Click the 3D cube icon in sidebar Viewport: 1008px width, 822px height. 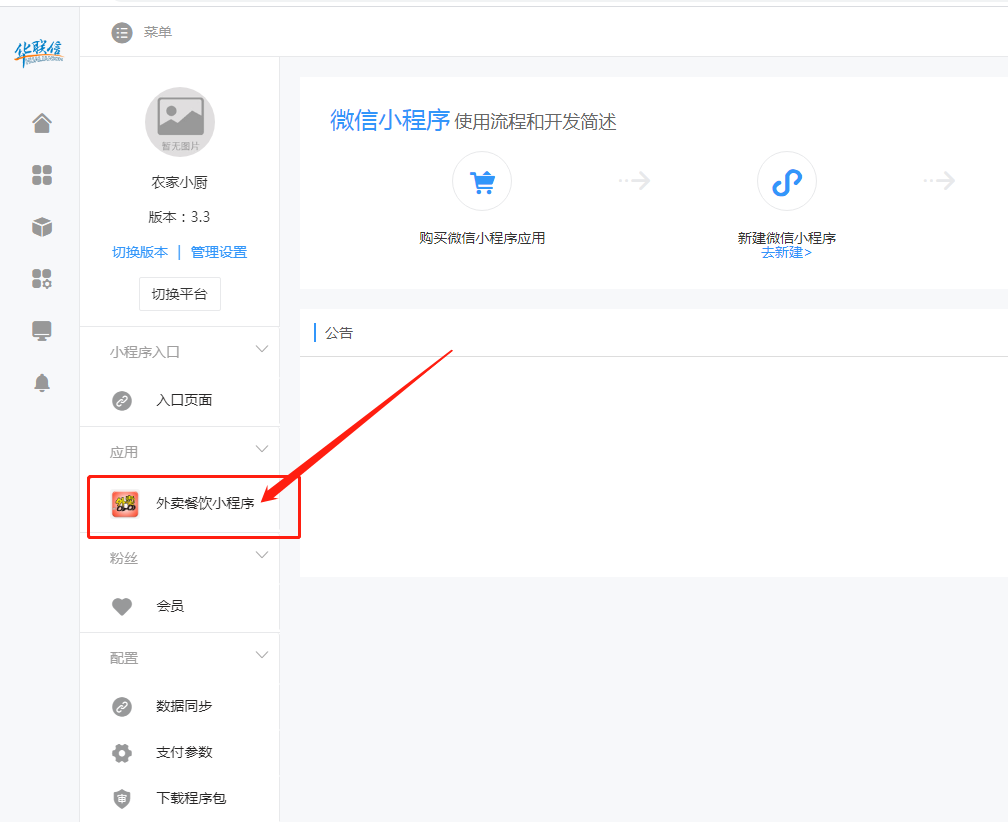pos(42,227)
